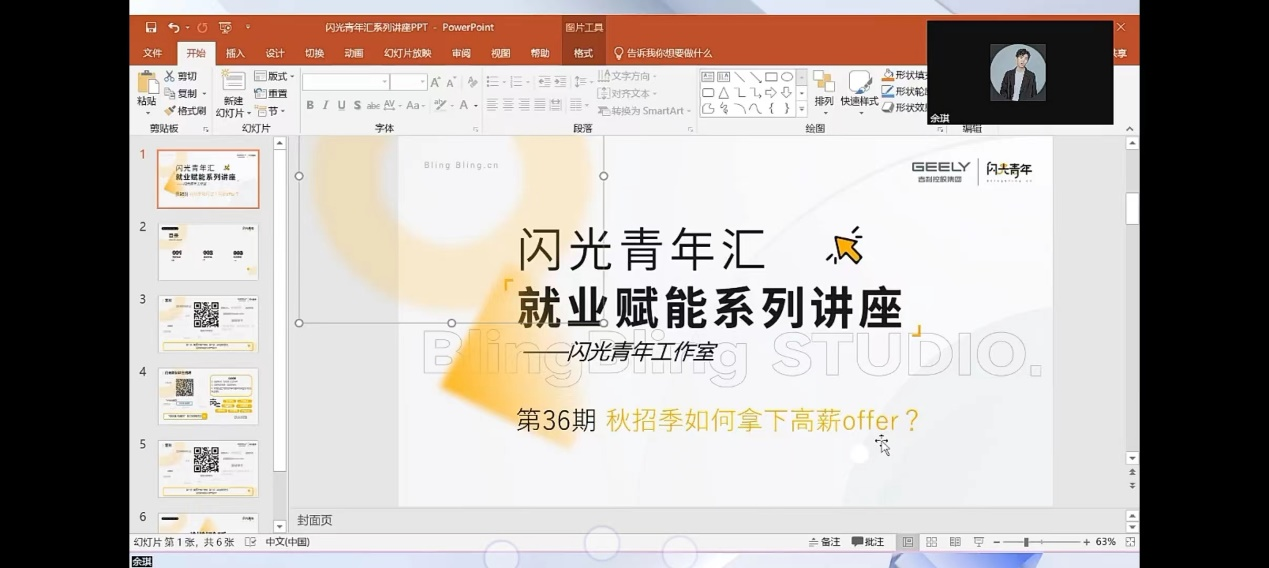Switch to the 动画 tab
The height and width of the screenshot is (568, 1269).
tap(354, 53)
